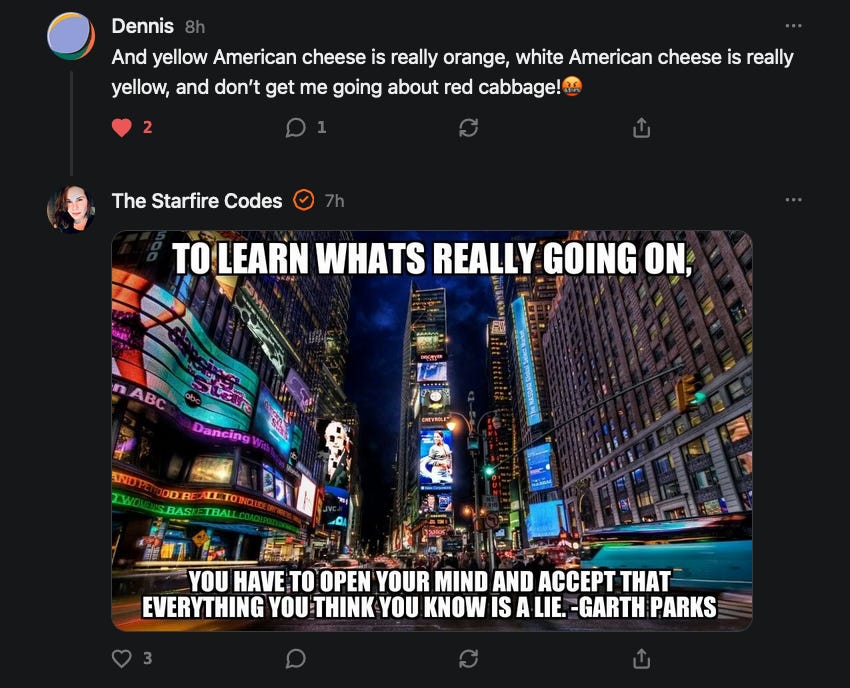Viewport: 850px width, 688px height.
Task: Open more options for Starfire Codes post
Action: (793, 200)
